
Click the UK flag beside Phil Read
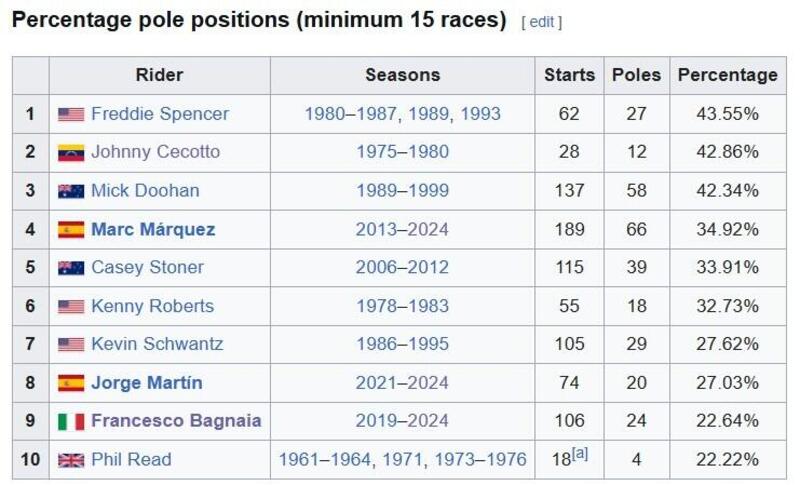[x=71, y=460]
